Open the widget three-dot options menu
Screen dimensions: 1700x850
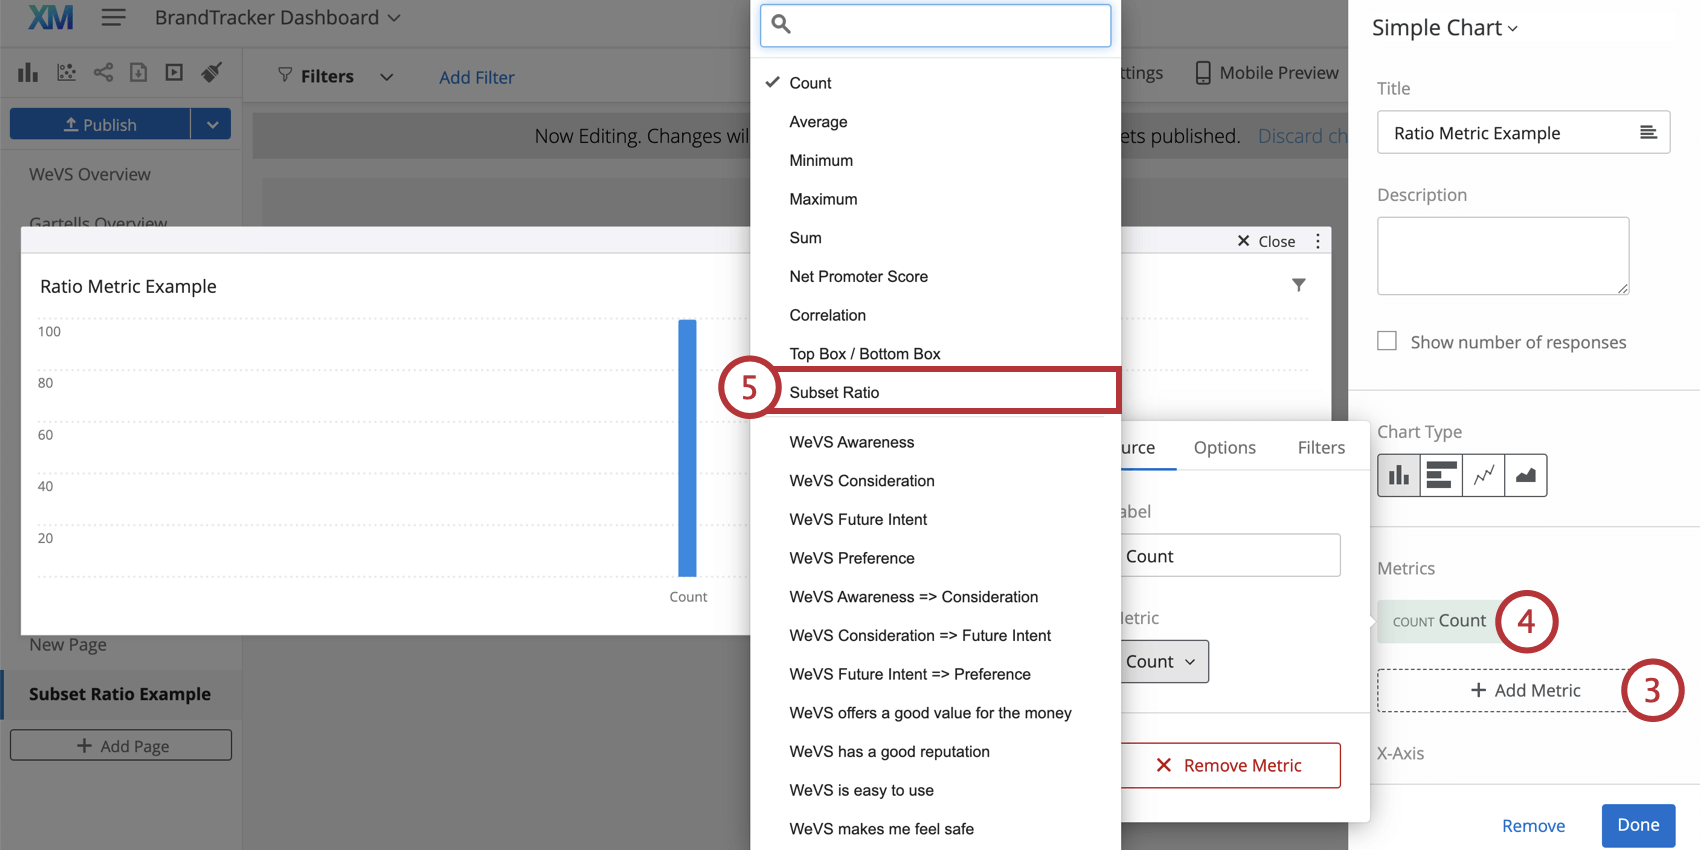(1318, 241)
